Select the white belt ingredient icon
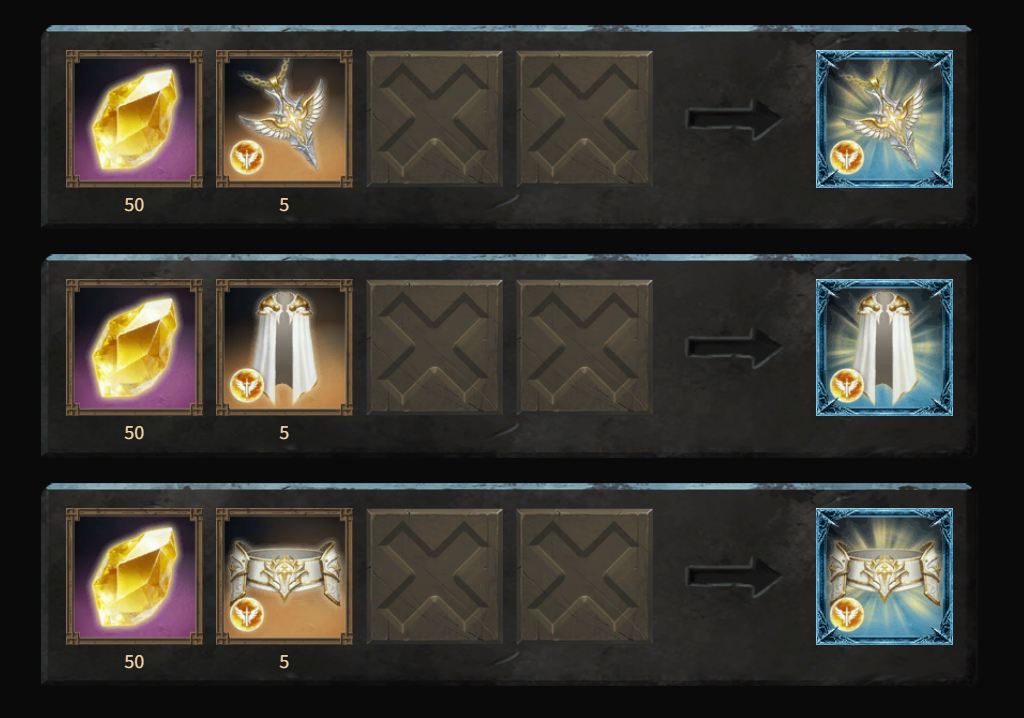 (x=284, y=576)
